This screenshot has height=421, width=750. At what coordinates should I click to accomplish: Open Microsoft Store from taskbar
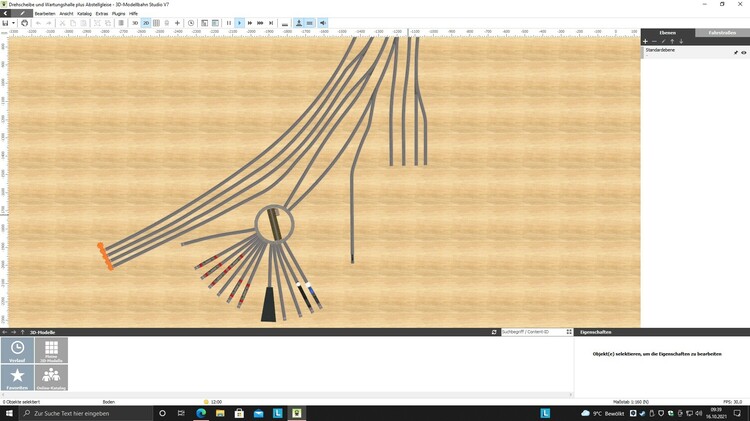239,413
